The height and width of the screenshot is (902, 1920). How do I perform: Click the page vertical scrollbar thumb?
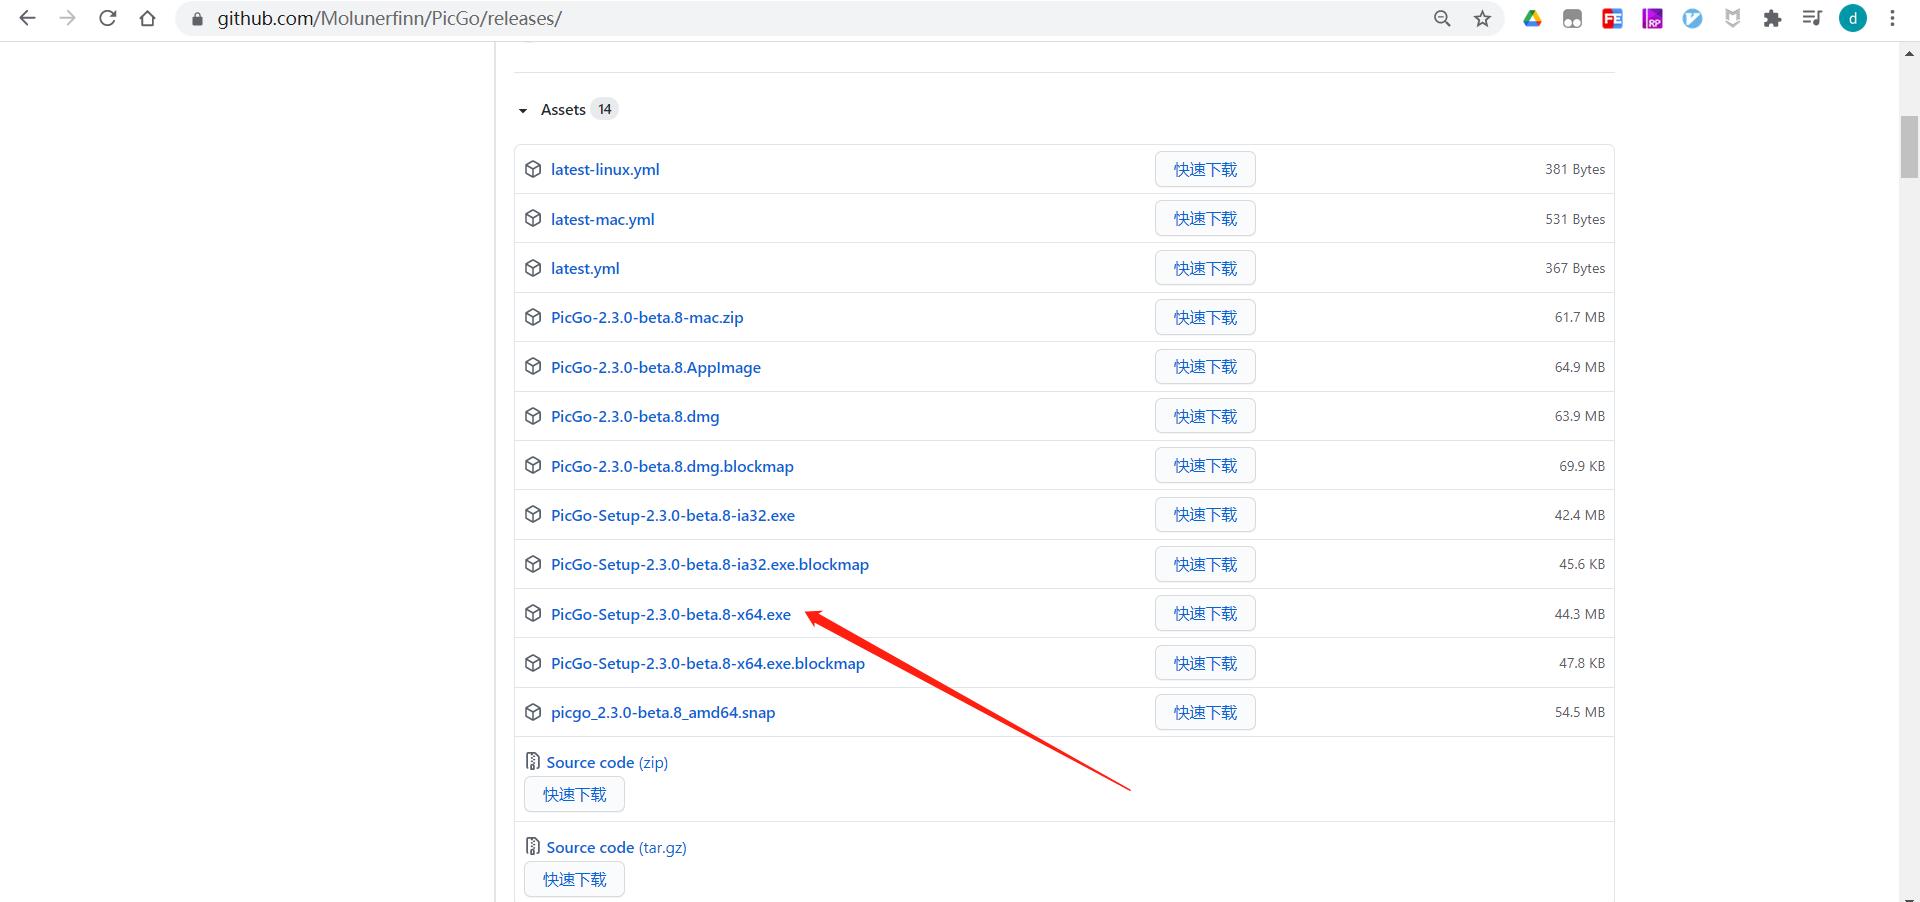pyautogui.click(x=1909, y=147)
